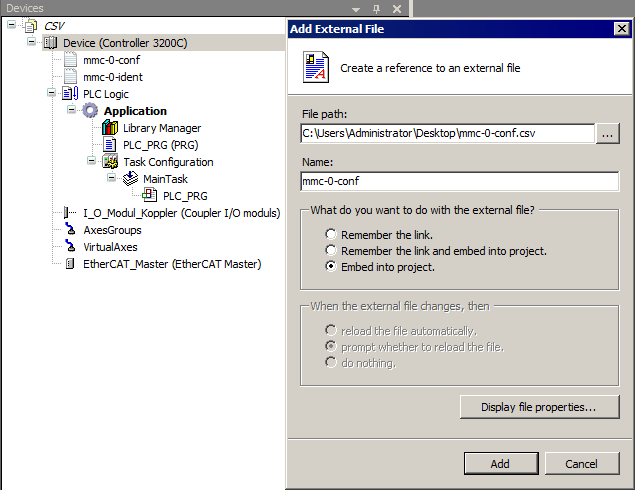The image size is (635, 490).
Task: Select 'prompt whether to reload the file.'
Action: [x=331, y=346]
